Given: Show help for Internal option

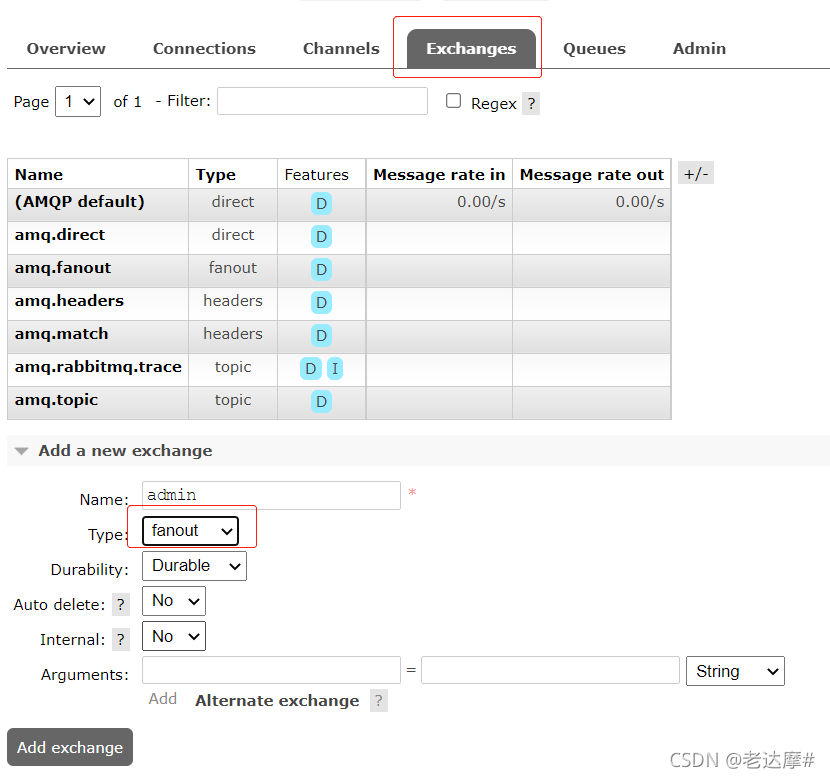Looking at the screenshot, I should tap(121, 639).
